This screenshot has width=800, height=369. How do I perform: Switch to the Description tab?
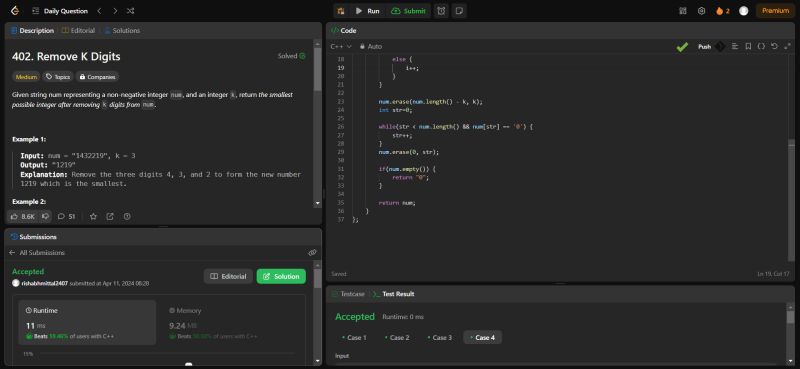click(x=32, y=31)
